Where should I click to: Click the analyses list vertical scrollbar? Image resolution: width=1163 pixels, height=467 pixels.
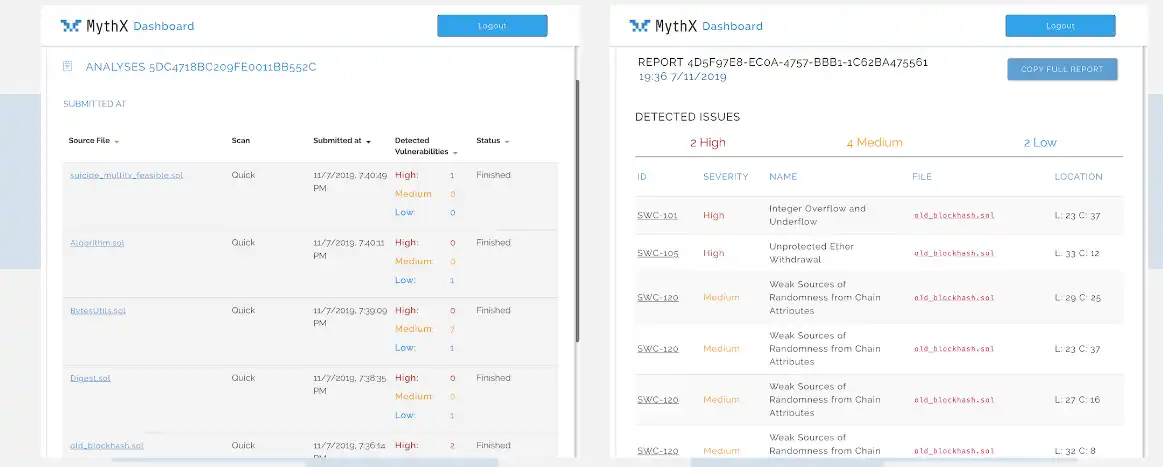578,211
